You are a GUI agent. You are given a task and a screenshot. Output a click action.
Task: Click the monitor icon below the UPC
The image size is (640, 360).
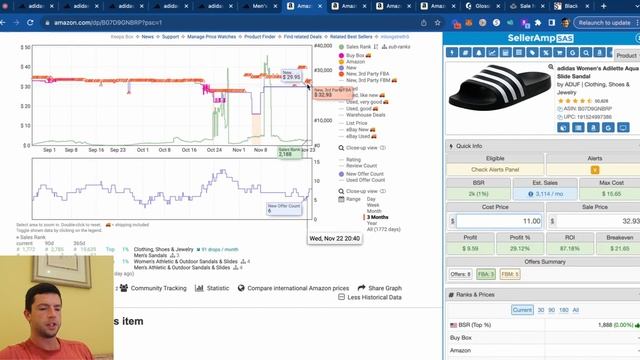pos(623,127)
